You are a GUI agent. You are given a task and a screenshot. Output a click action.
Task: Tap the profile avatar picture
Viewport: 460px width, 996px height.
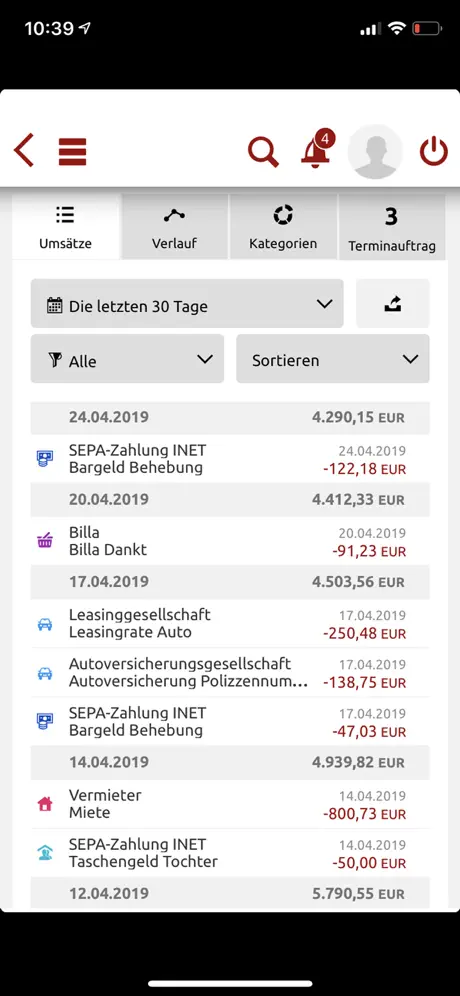coord(375,152)
